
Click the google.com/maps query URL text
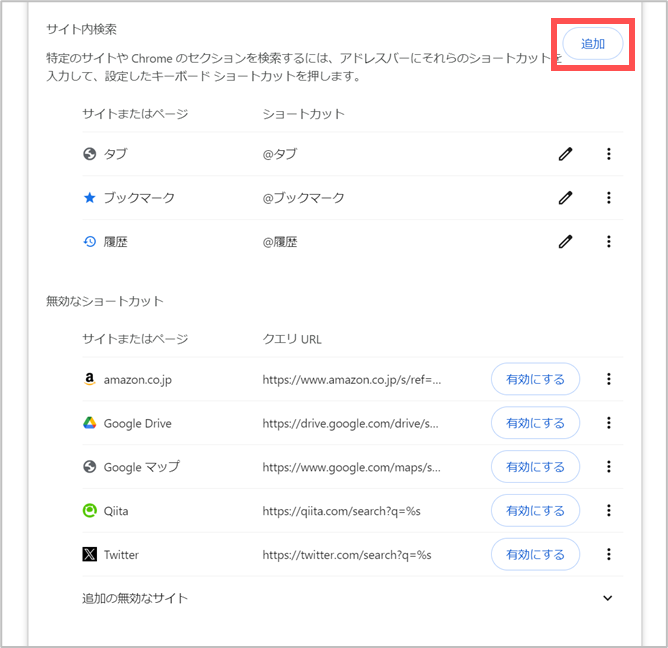tap(351, 467)
